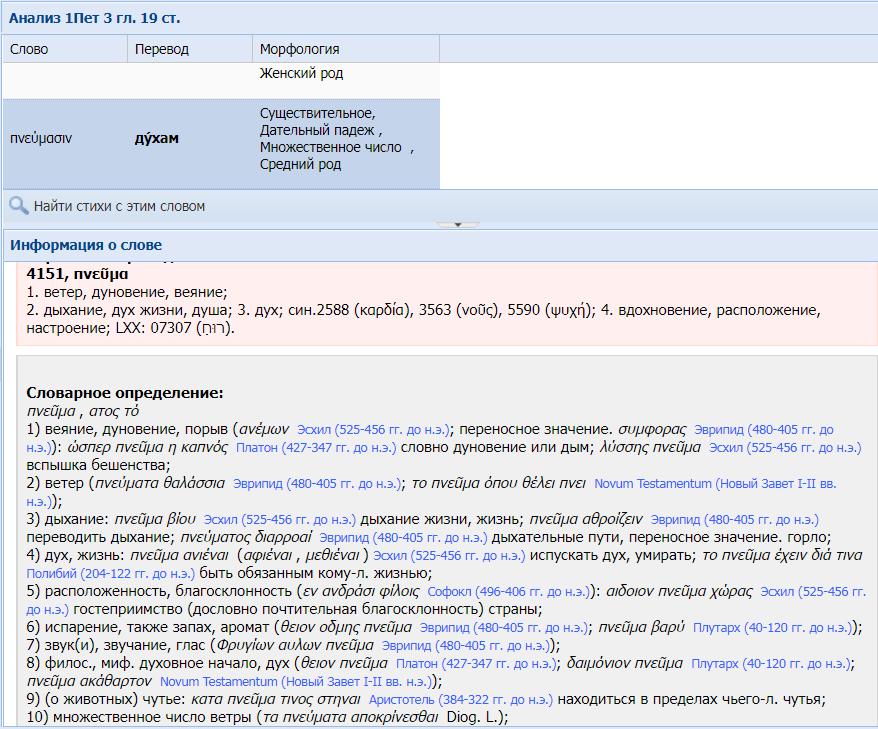The image size is (878, 729).
Task: Click the "Найти стихи с этим словом" button
Action: 118,206
